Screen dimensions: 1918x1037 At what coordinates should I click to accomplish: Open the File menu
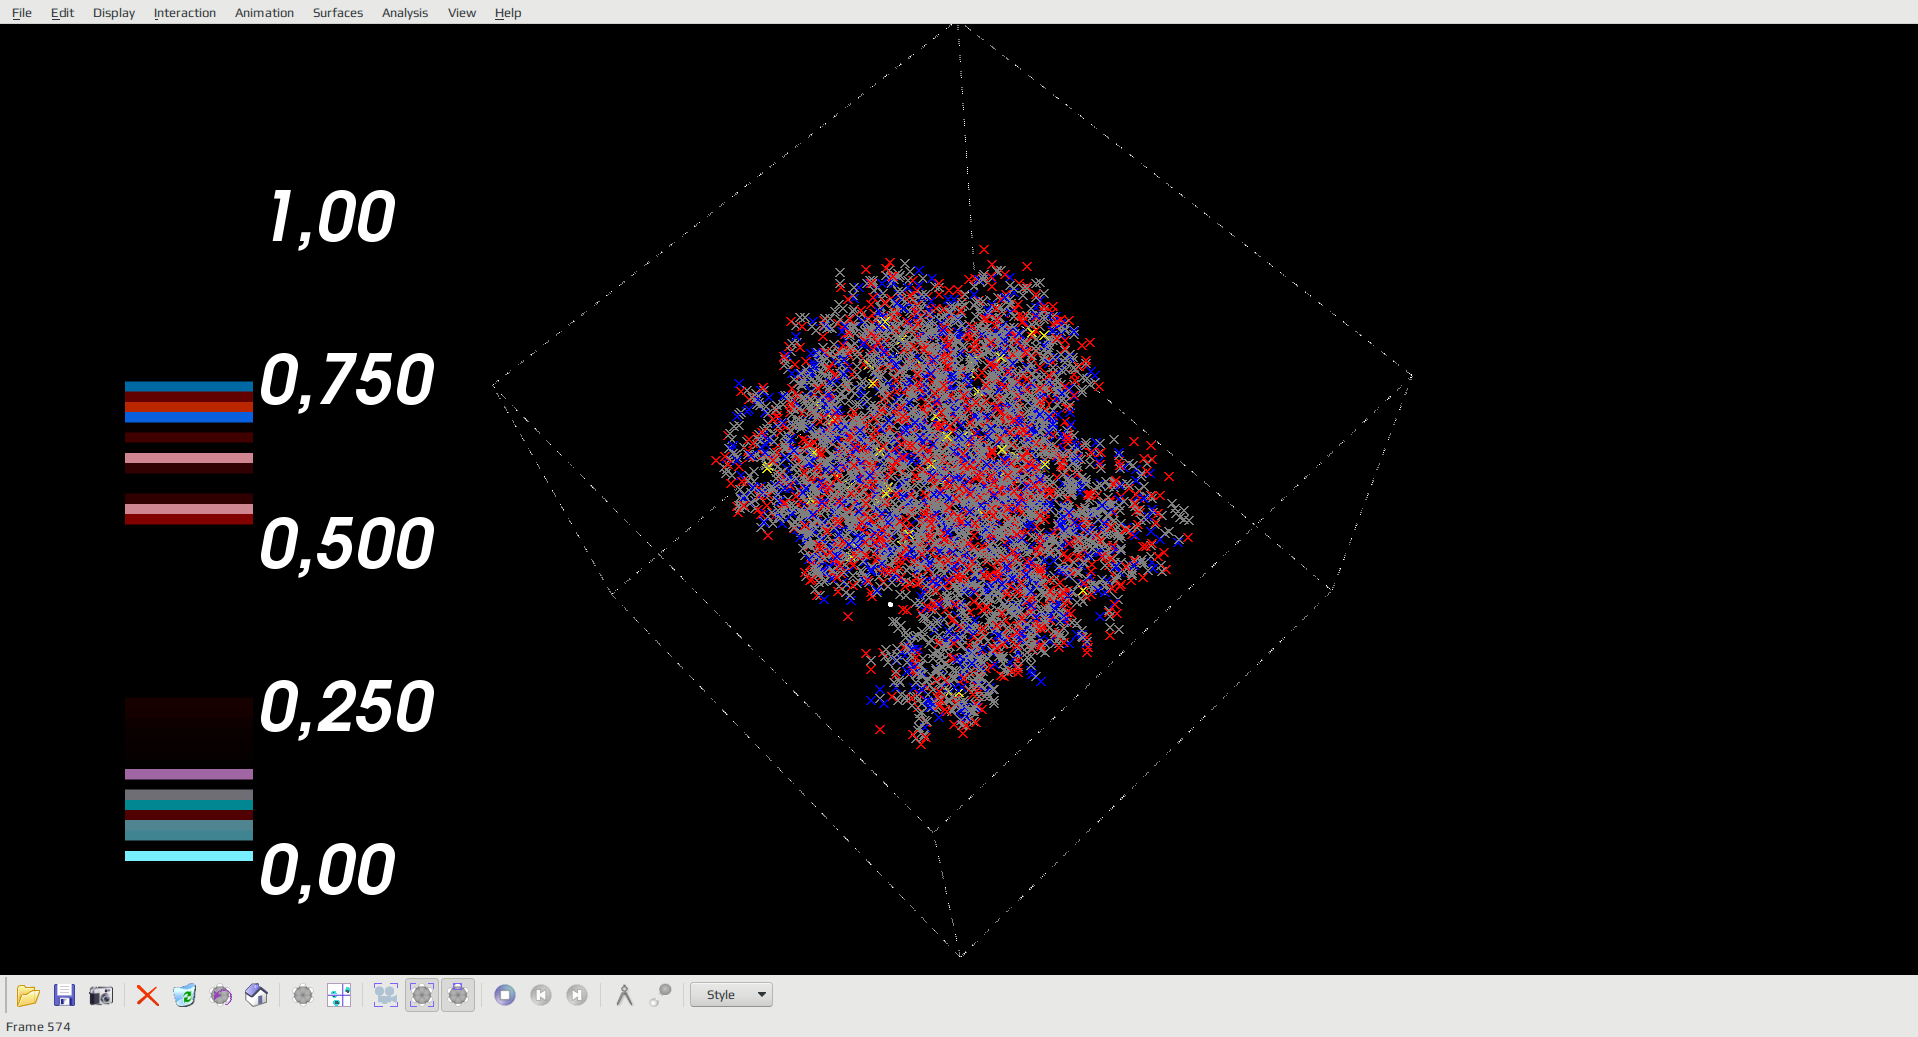pyautogui.click(x=22, y=13)
